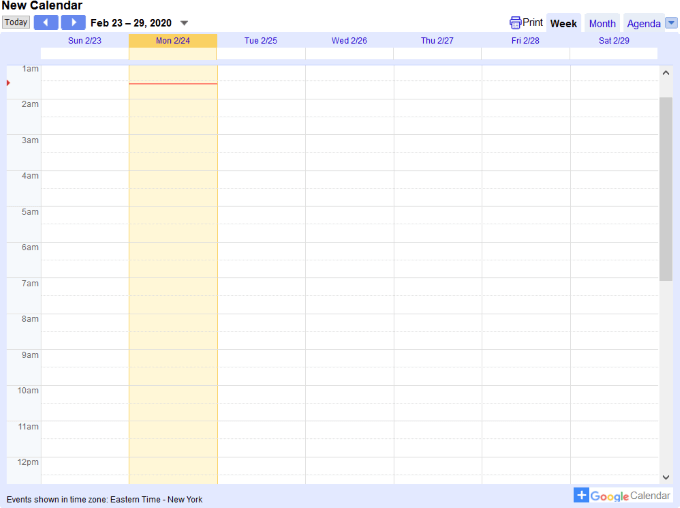Click the printer icon

pyautogui.click(x=515, y=22)
